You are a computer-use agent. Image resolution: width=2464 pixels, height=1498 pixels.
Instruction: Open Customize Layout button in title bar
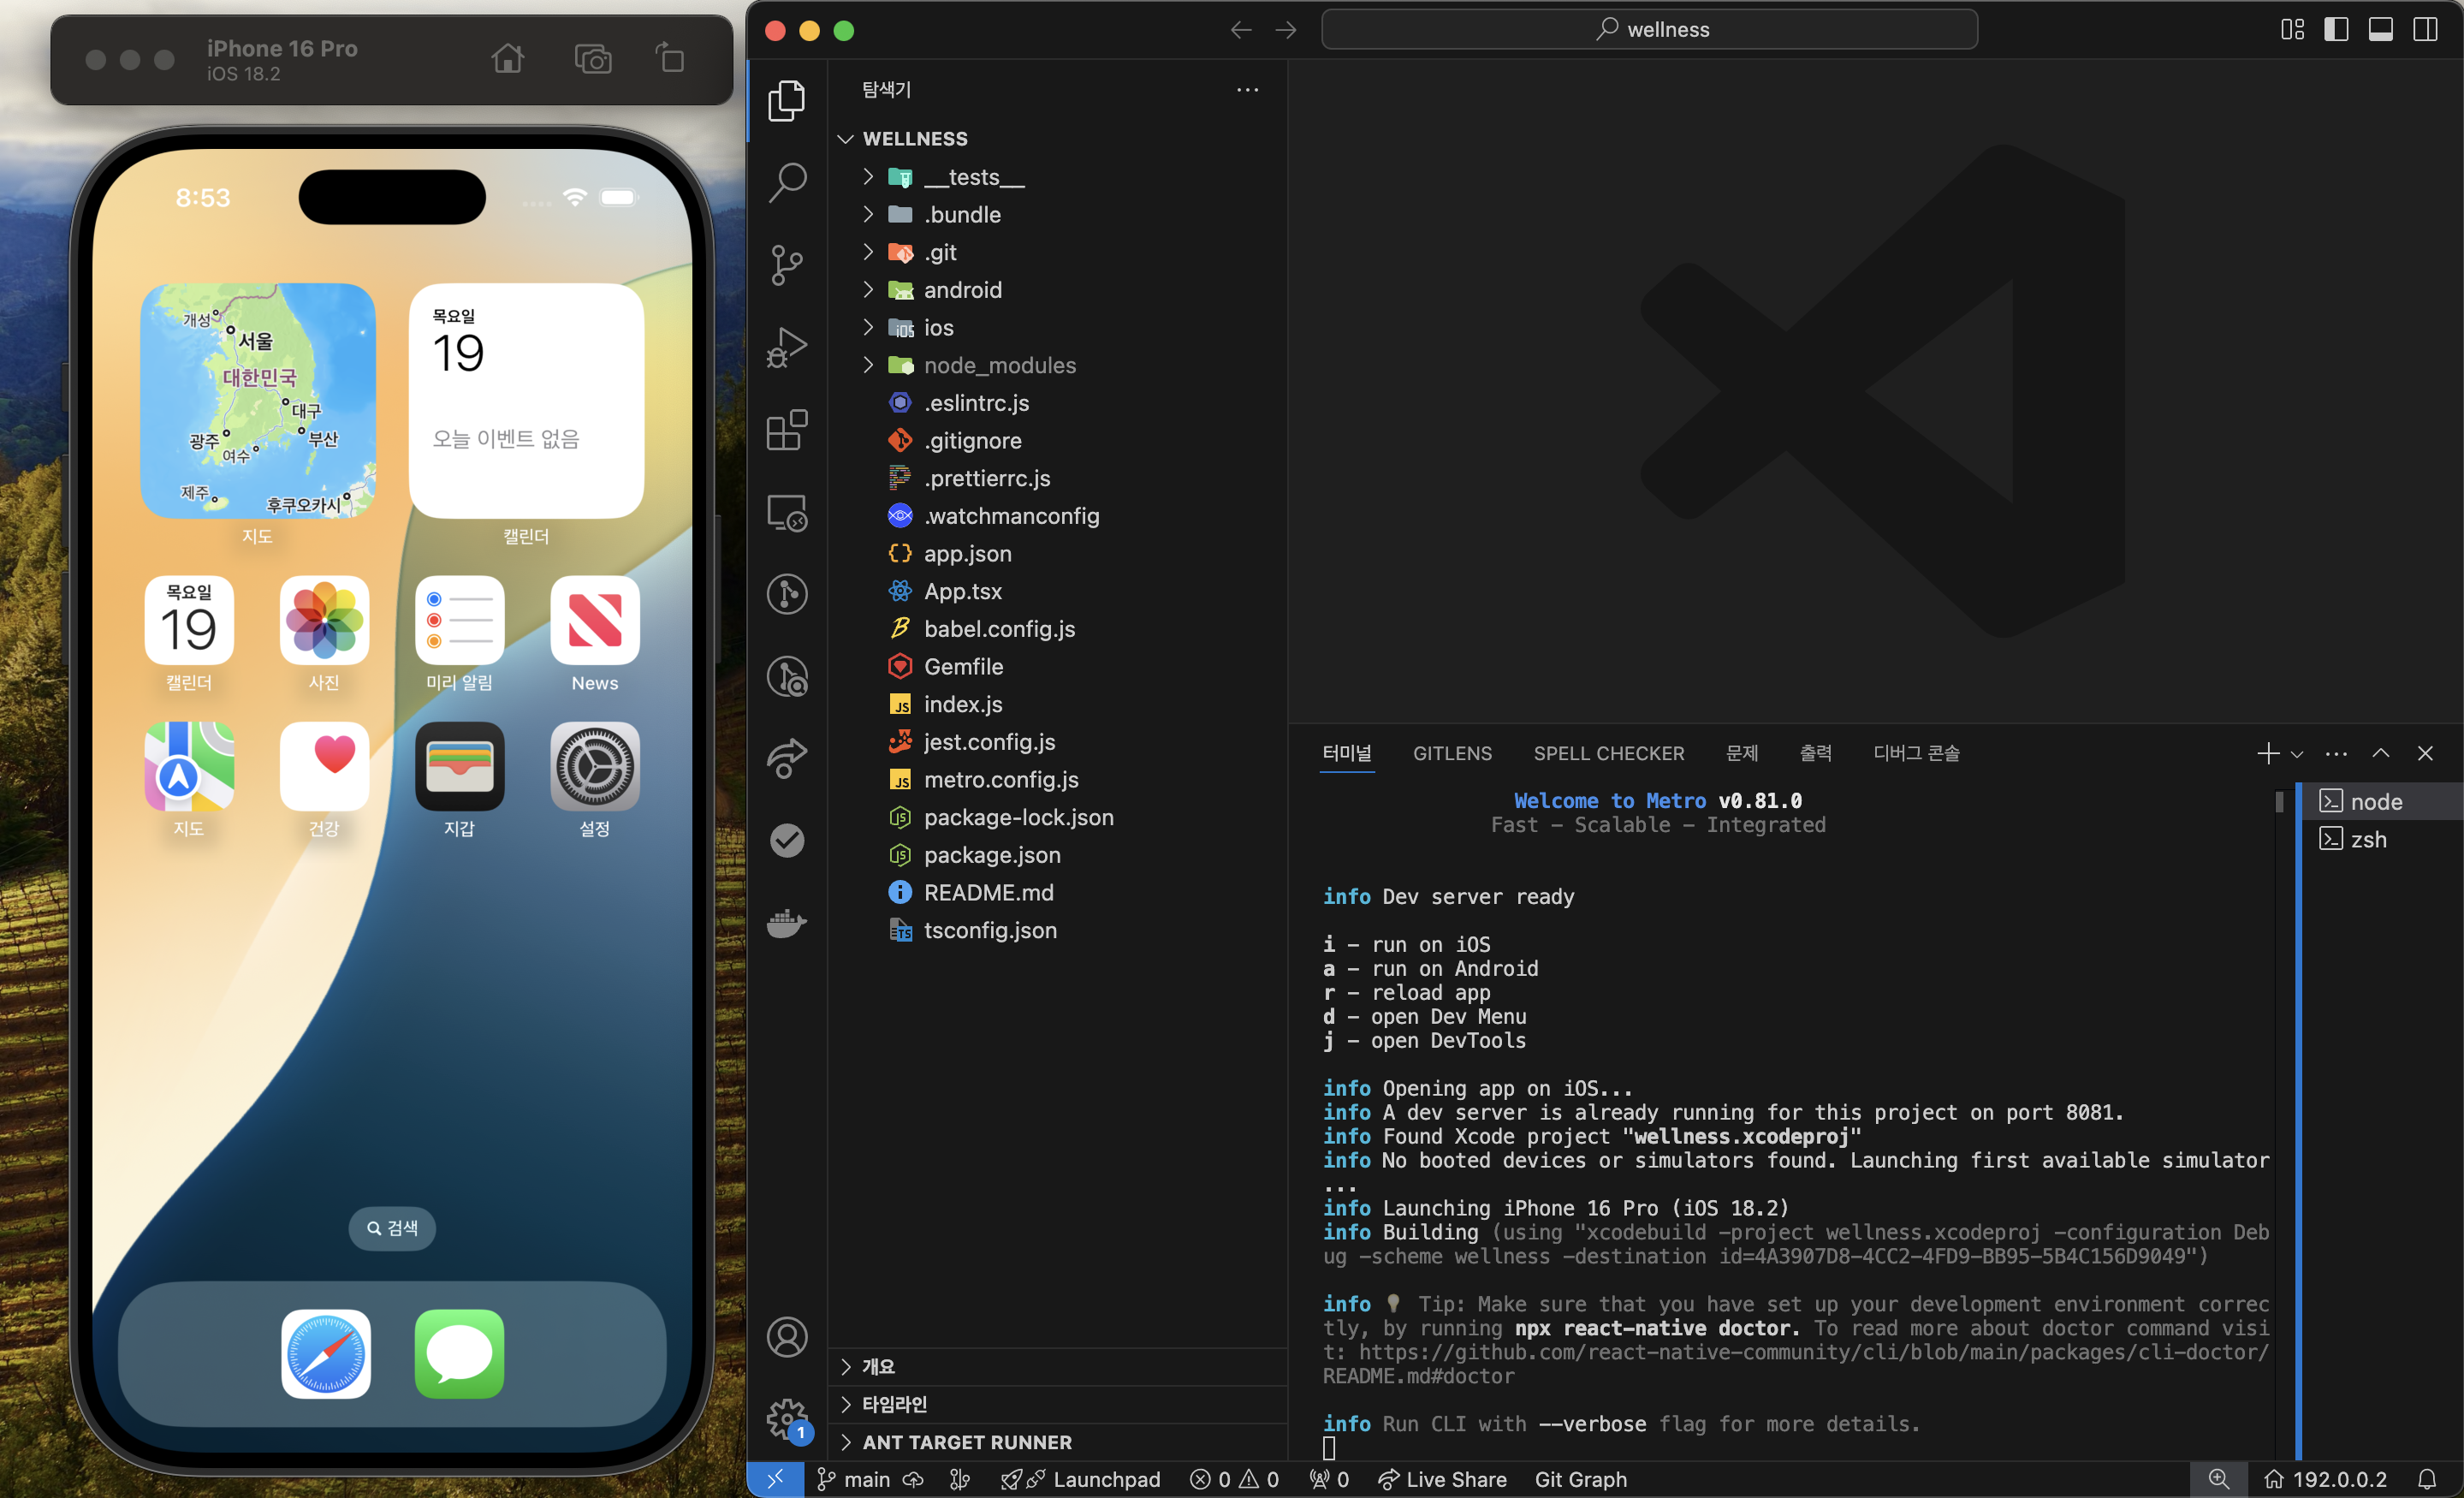tap(2292, 30)
